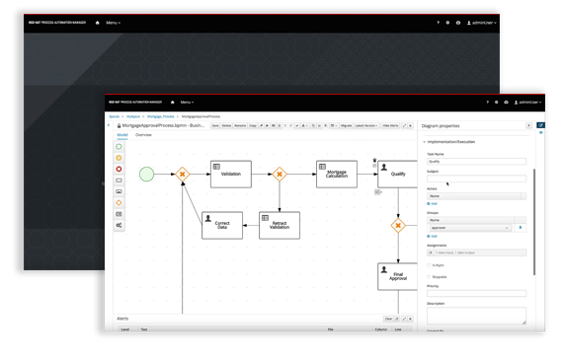Viewport: 563px width, 361px height.
Task: Select the red end event palette icon
Action: [x=119, y=169]
